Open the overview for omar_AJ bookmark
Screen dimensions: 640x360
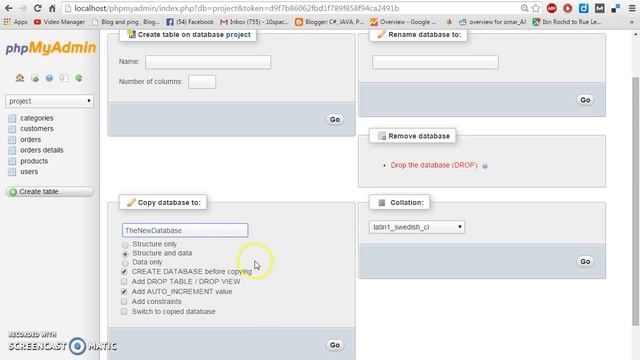pos(493,22)
